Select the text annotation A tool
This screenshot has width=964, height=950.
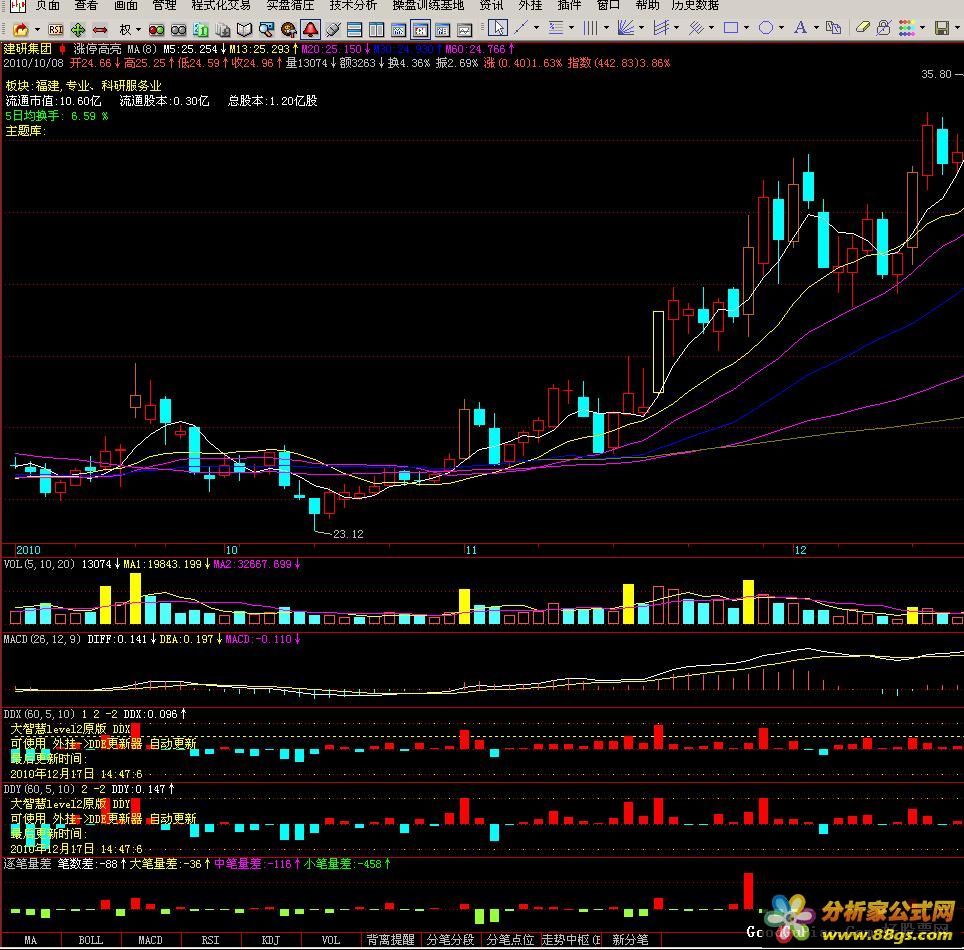800,28
